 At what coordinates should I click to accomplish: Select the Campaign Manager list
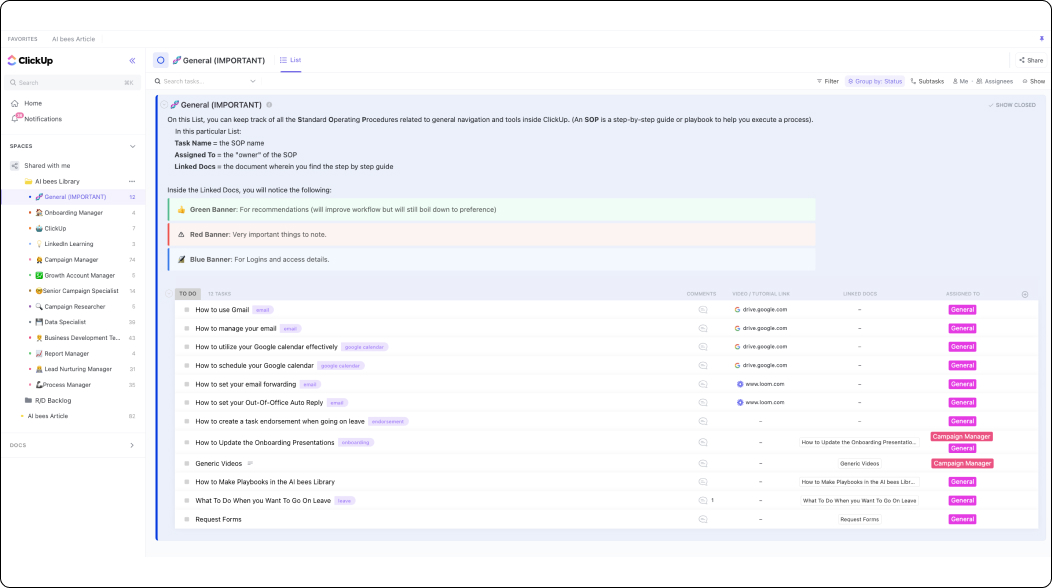(x=71, y=260)
